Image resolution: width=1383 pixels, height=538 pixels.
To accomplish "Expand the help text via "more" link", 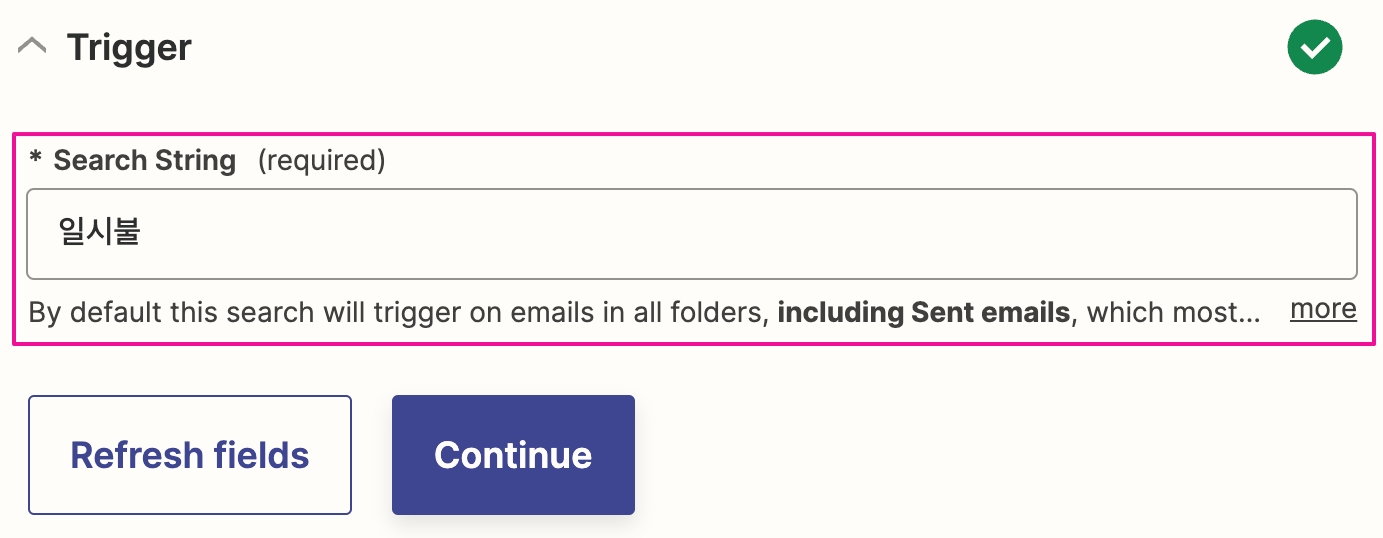I will [x=1323, y=309].
